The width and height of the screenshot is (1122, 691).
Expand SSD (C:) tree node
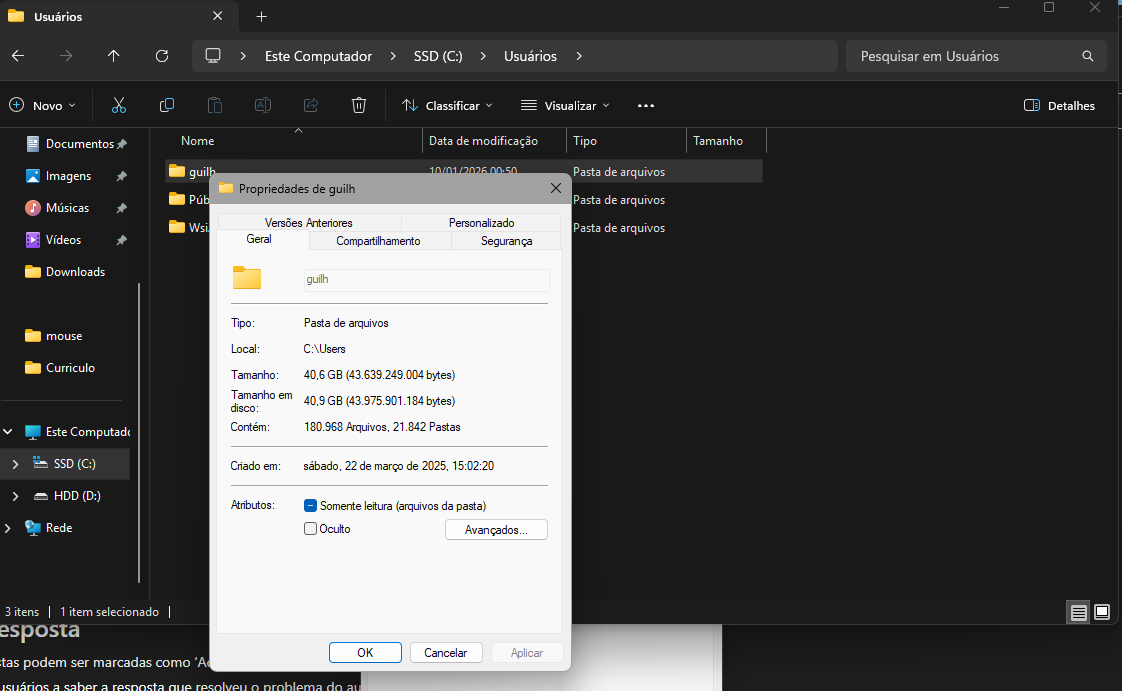[15, 464]
